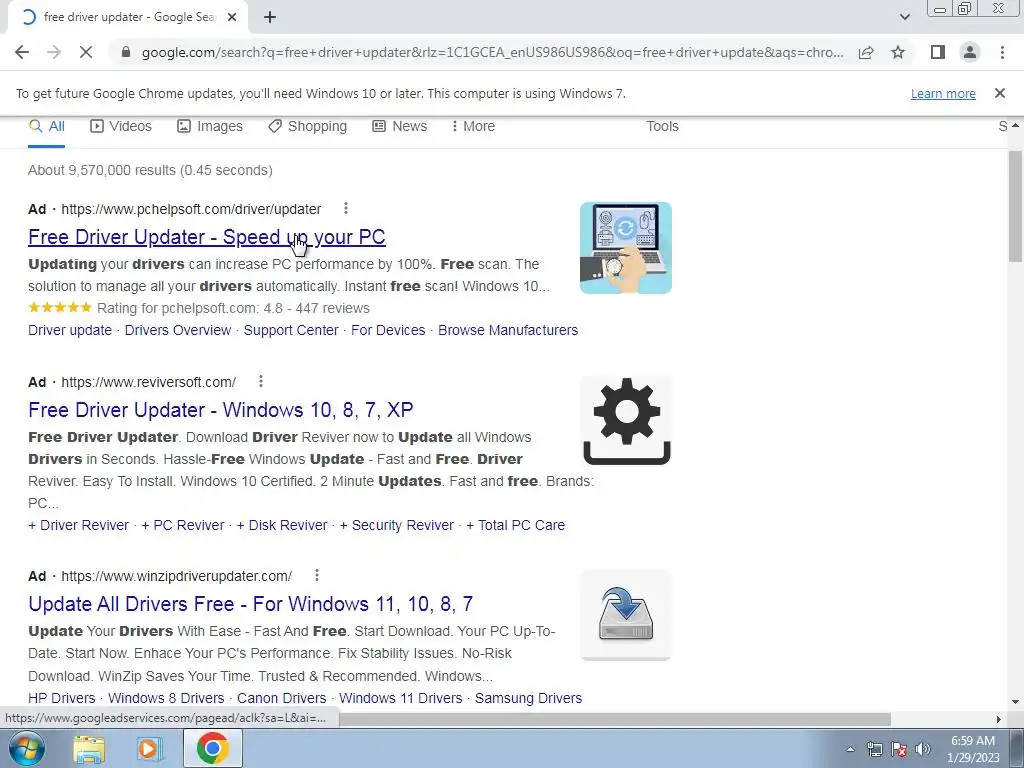Open search Tools
This screenshot has height=768, width=1024.
pyautogui.click(x=662, y=126)
